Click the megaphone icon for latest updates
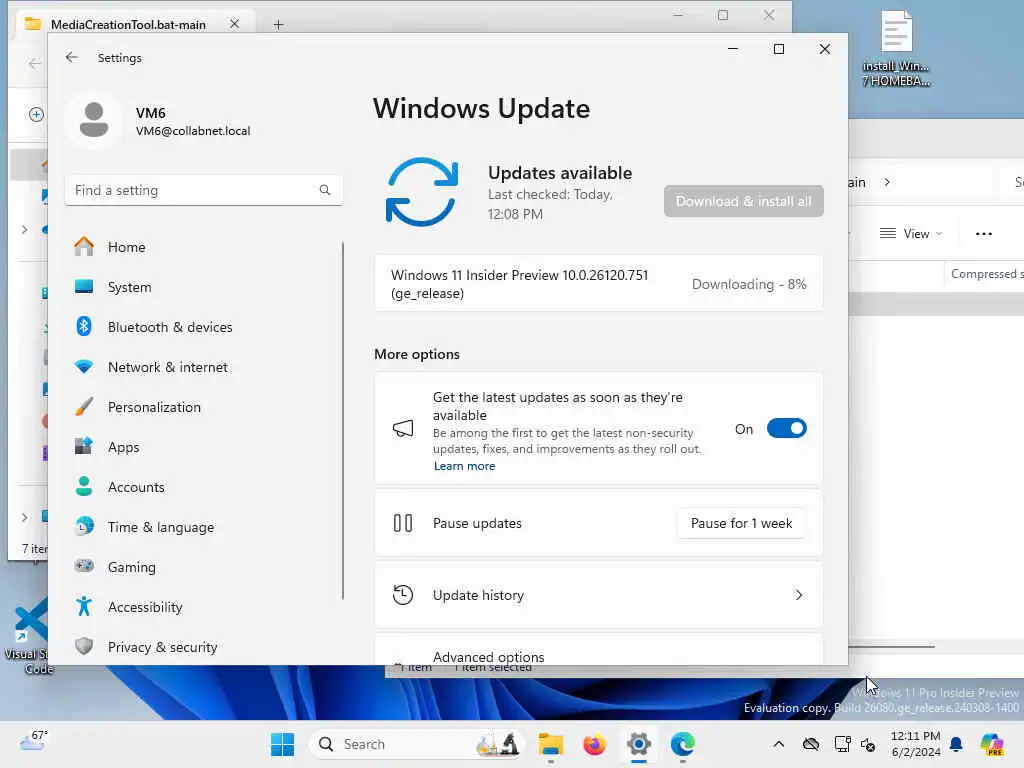The width and height of the screenshot is (1024, 768). [403, 428]
